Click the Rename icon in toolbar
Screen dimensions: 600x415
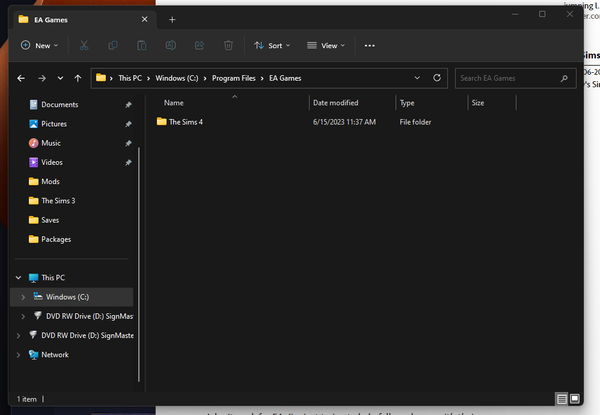(x=171, y=46)
